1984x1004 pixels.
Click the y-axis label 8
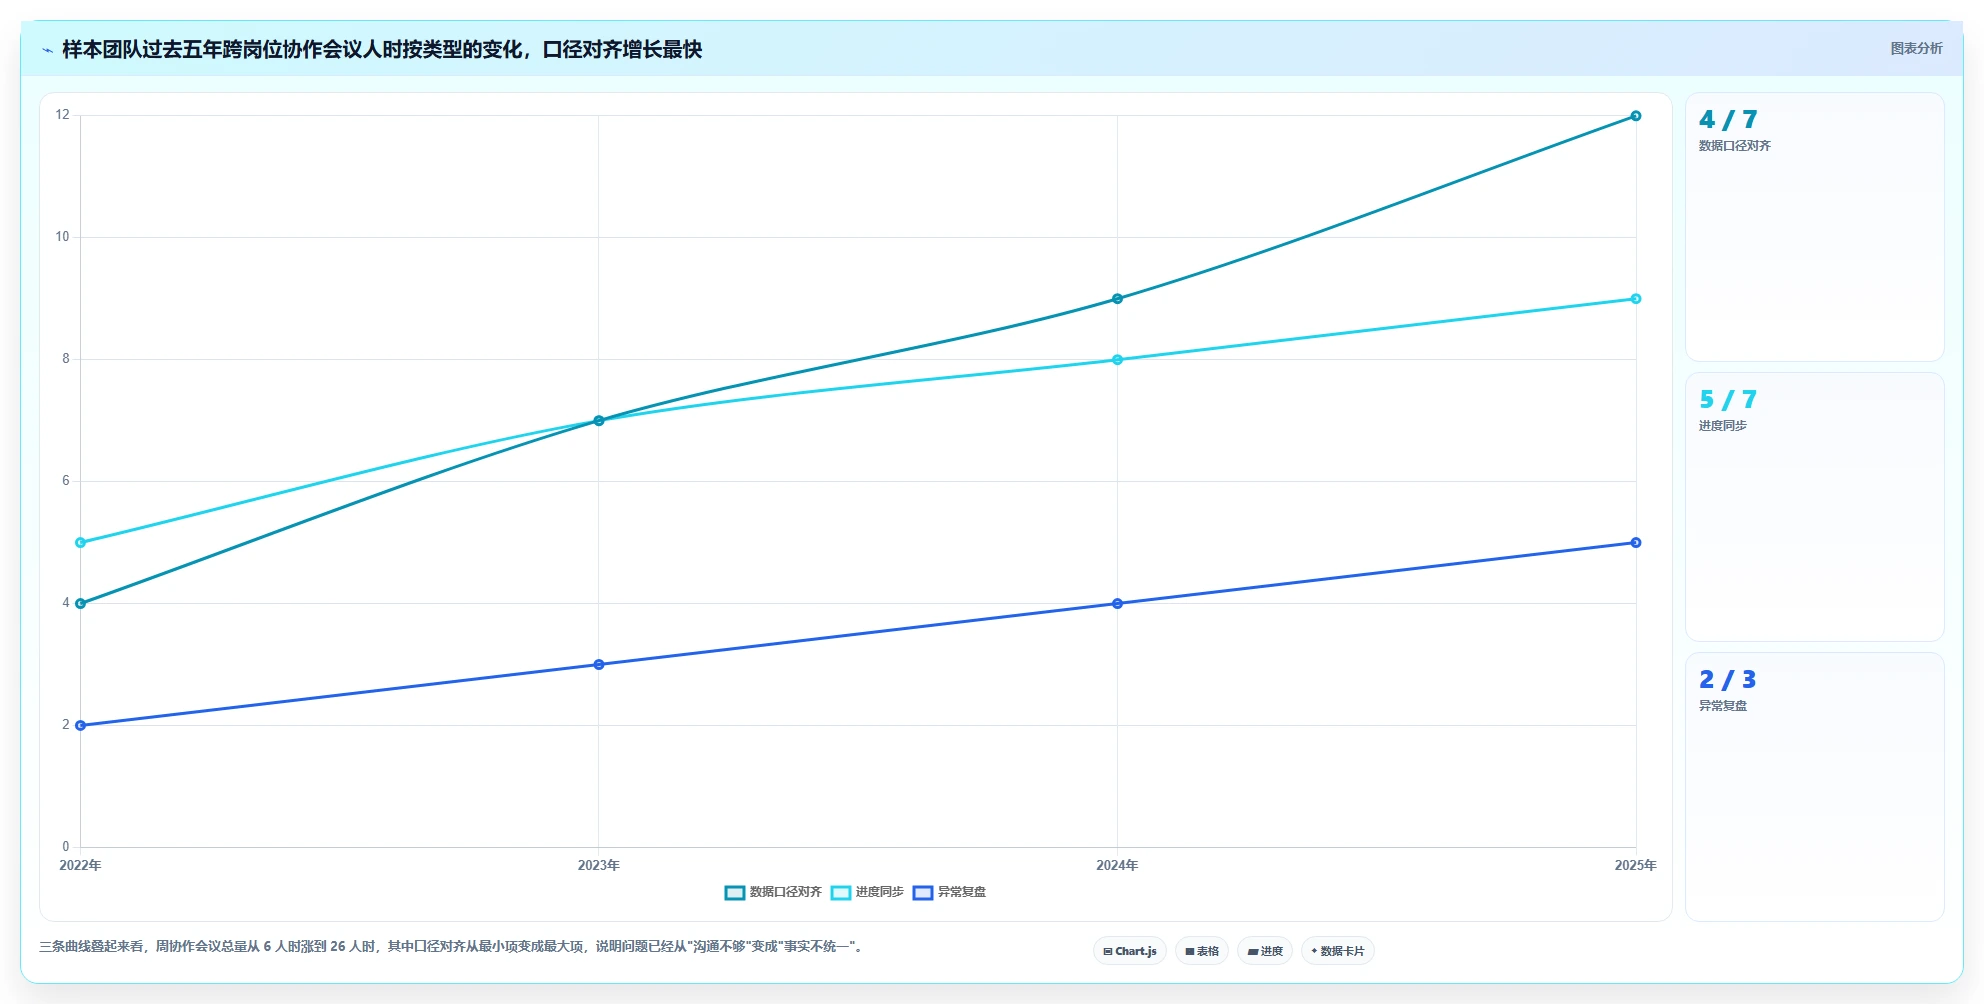pos(66,359)
